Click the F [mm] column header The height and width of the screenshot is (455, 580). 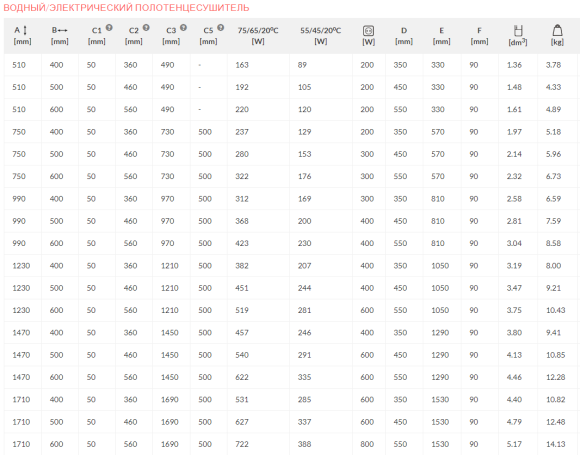pyautogui.click(x=479, y=36)
